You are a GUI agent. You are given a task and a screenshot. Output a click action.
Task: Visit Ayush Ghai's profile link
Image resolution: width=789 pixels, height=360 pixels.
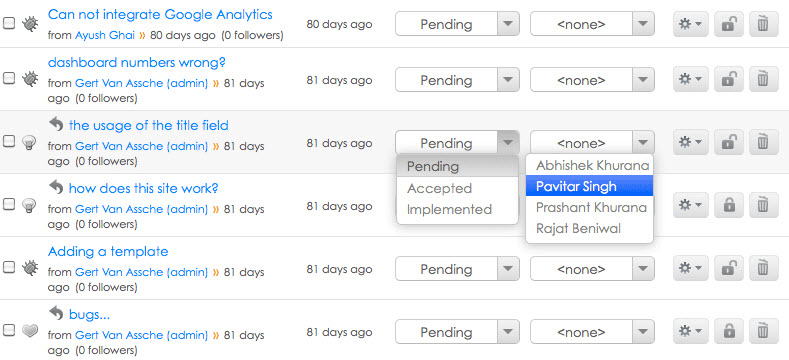(x=105, y=36)
